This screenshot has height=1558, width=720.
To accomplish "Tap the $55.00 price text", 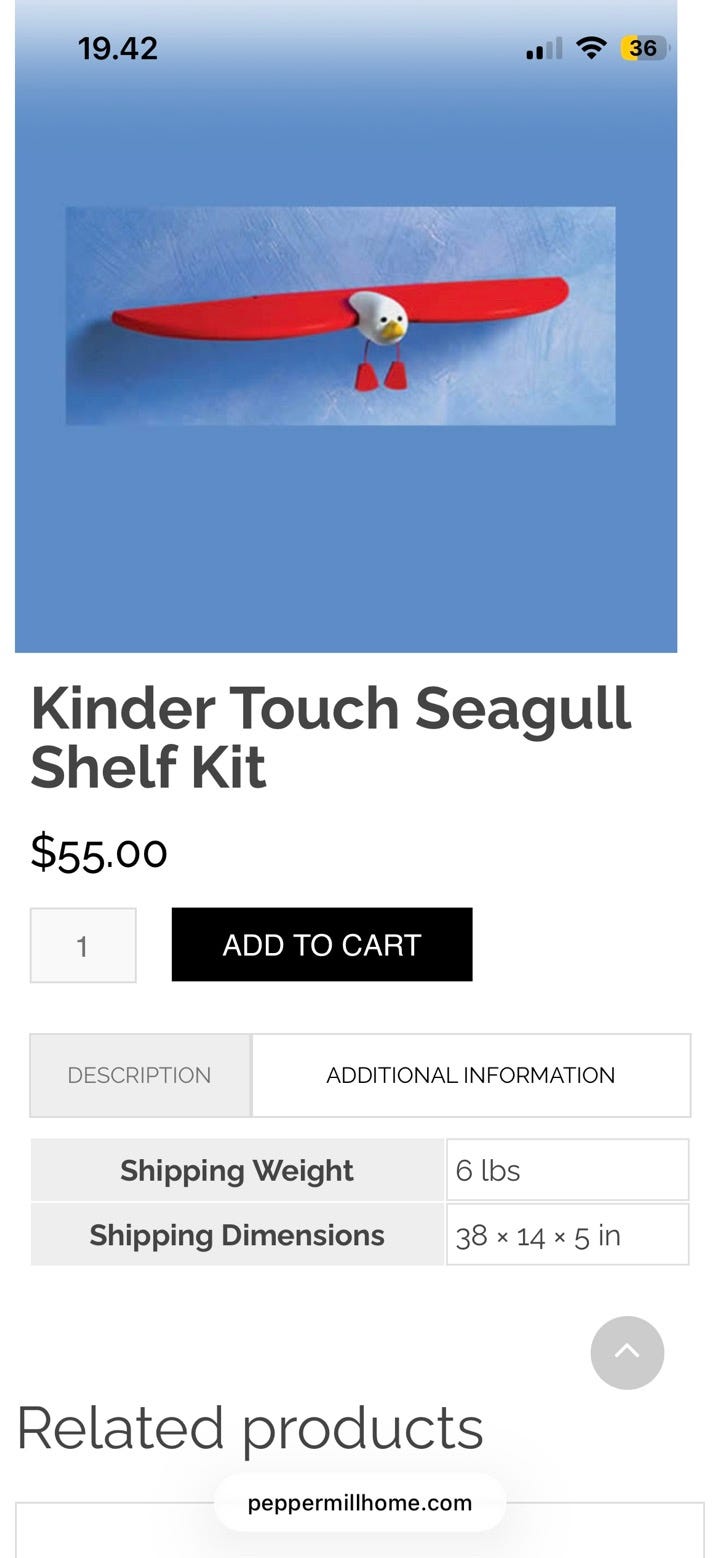I will point(99,852).
